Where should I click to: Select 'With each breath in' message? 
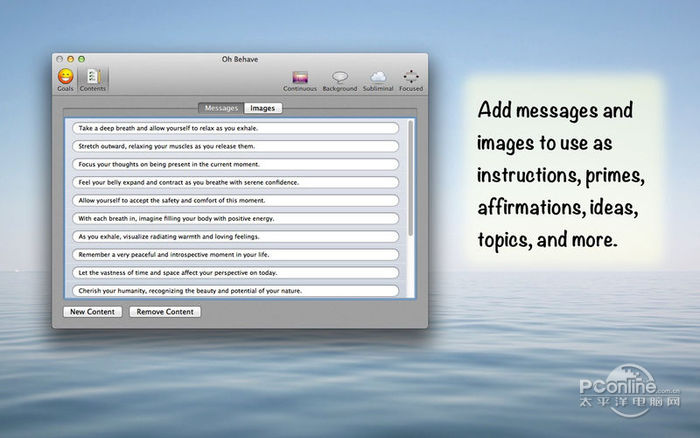(235, 218)
